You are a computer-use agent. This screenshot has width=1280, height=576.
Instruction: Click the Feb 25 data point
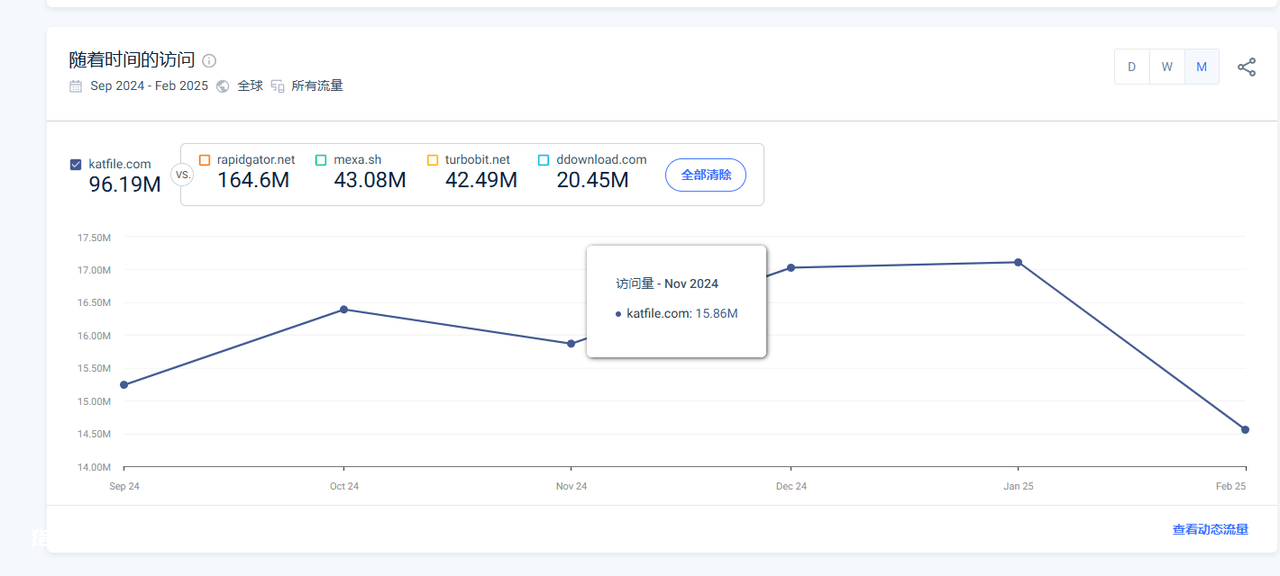point(1245,430)
